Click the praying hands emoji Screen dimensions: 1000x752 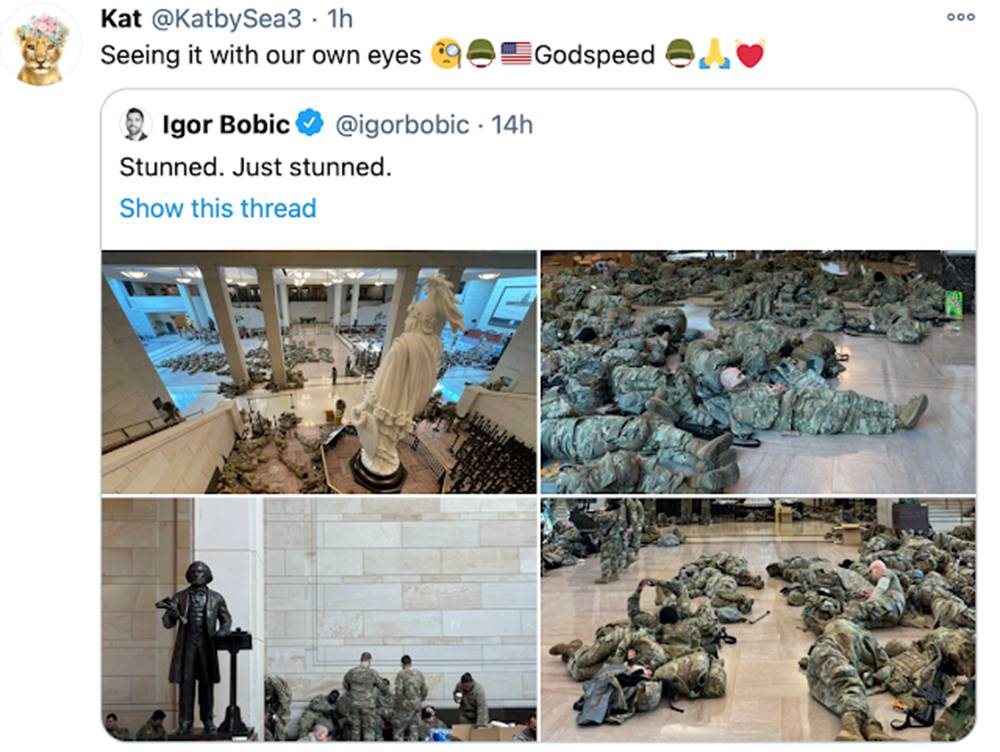point(714,54)
